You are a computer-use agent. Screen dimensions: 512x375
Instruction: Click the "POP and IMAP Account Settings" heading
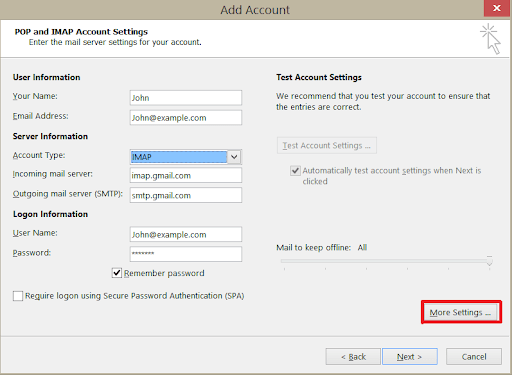[x=81, y=32]
